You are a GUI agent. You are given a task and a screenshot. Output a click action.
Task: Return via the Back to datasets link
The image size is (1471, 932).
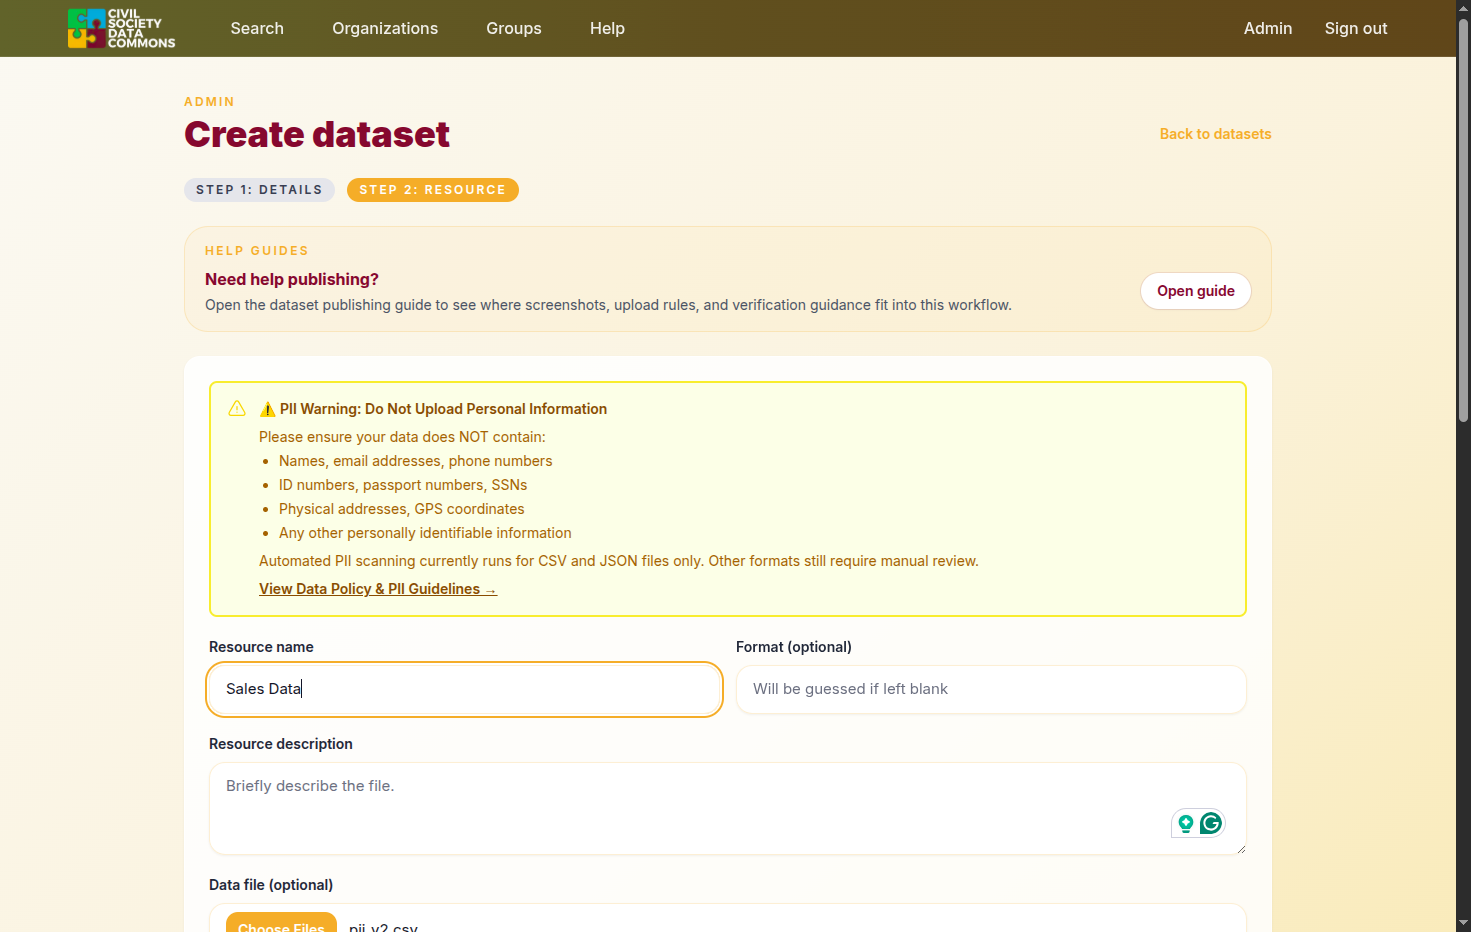1215,134
